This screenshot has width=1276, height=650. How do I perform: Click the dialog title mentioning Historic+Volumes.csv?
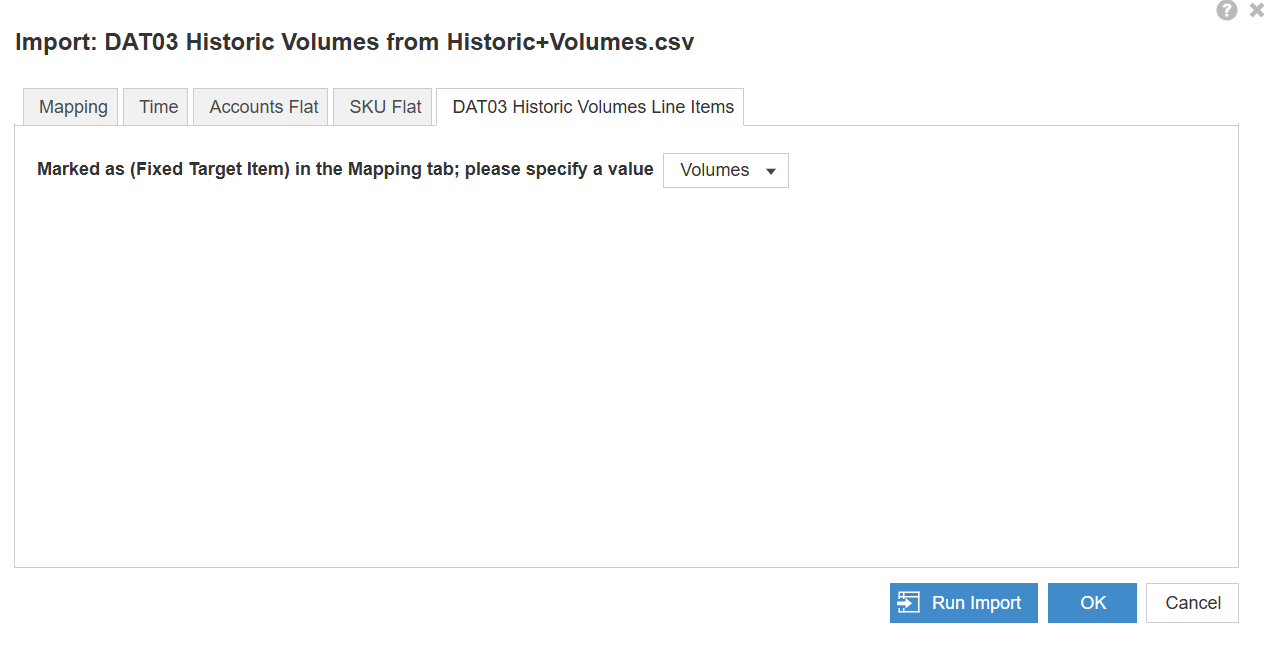354,42
